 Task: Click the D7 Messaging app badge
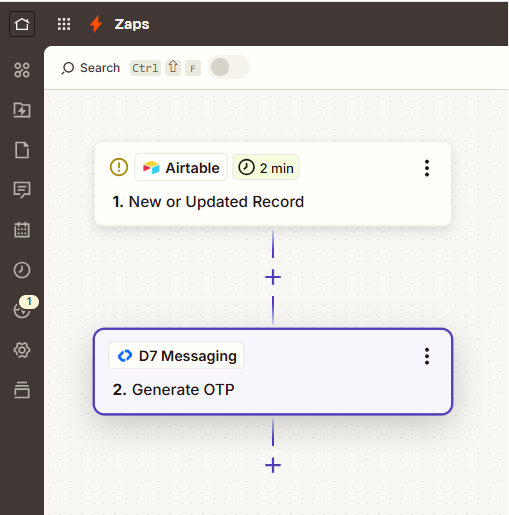click(x=176, y=355)
